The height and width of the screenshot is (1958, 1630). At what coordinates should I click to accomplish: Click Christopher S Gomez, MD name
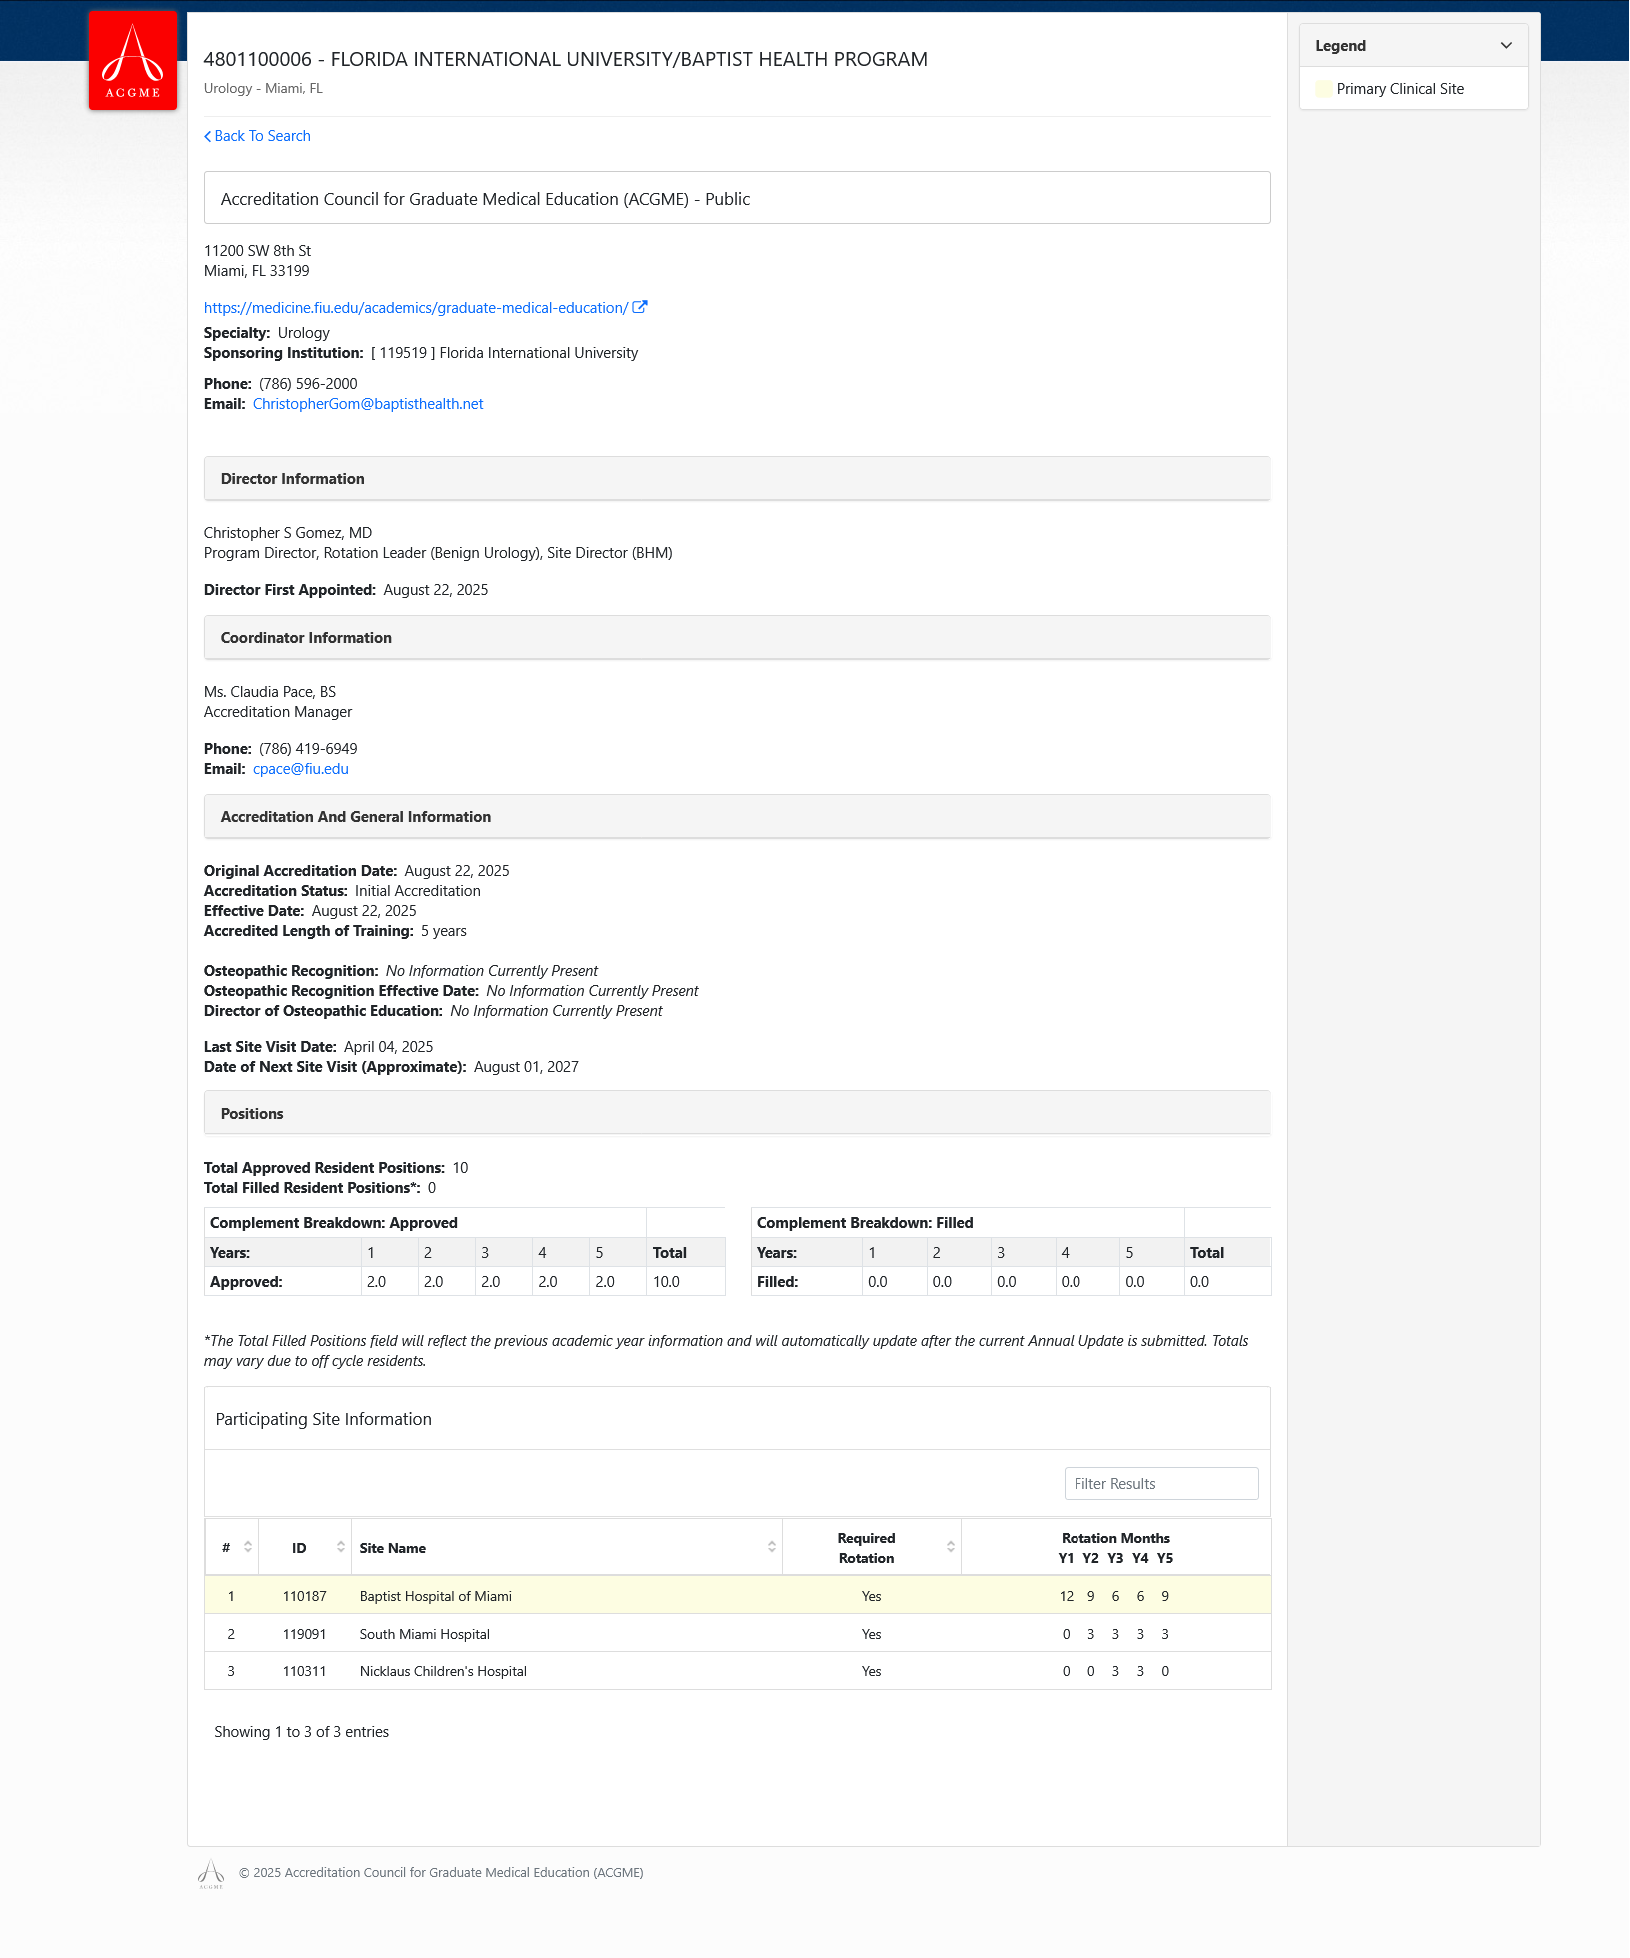(288, 533)
